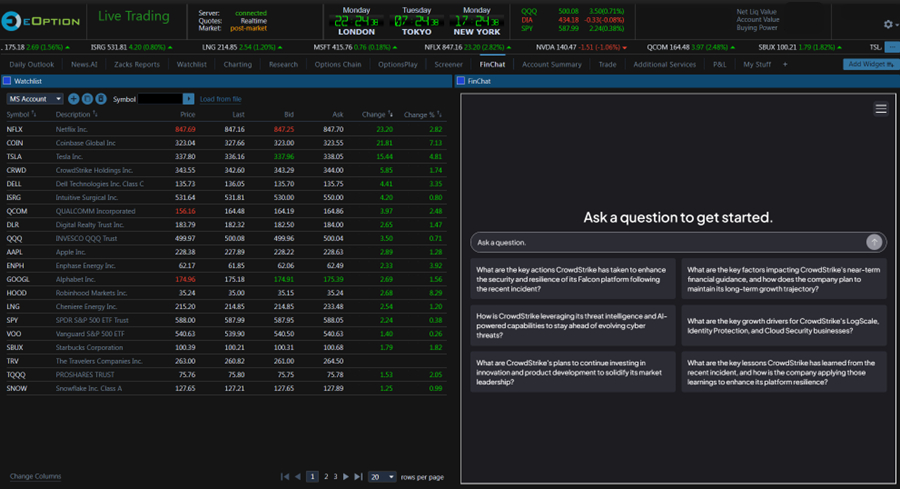Open the MS Account watchlist dropdown

pos(34,99)
